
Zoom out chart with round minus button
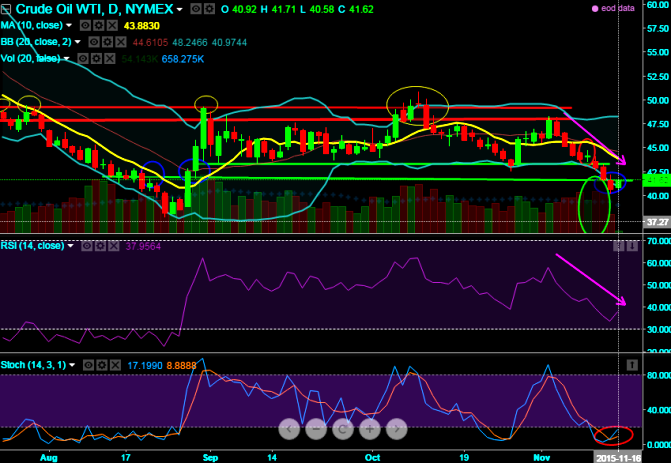pyautogui.click(x=316, y=429)
